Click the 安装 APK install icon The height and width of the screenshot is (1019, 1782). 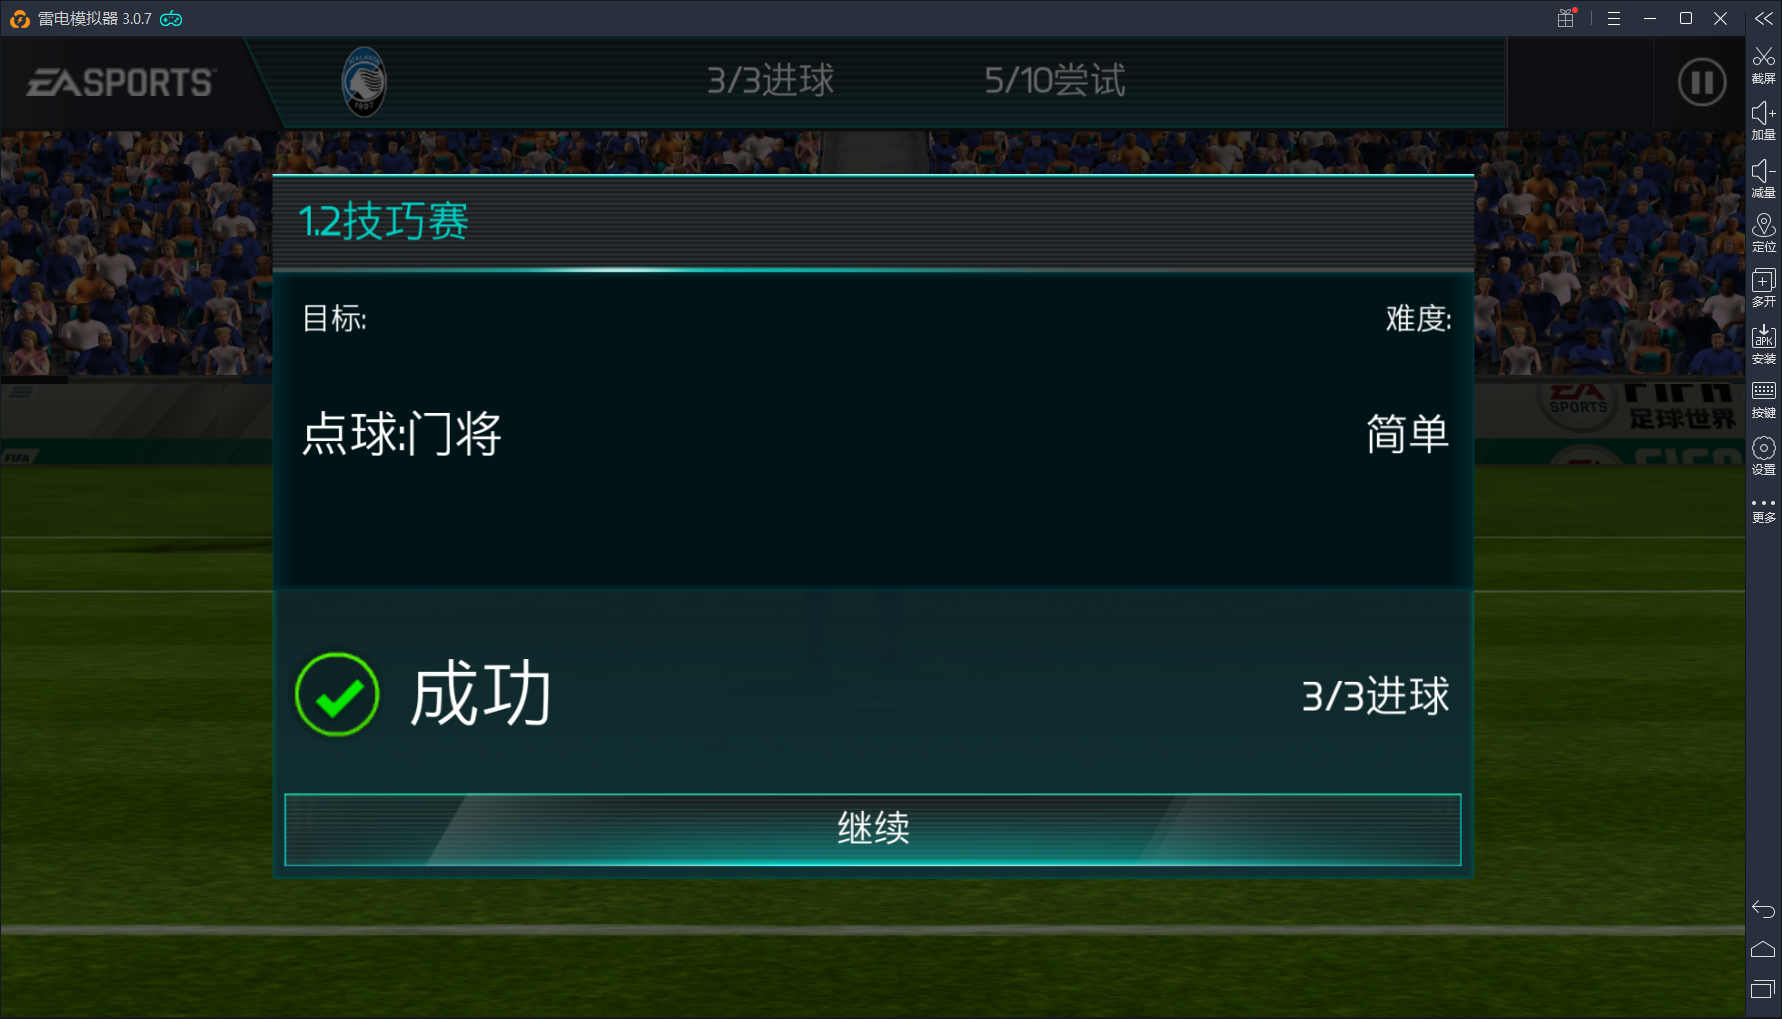tap(1764, 344)
